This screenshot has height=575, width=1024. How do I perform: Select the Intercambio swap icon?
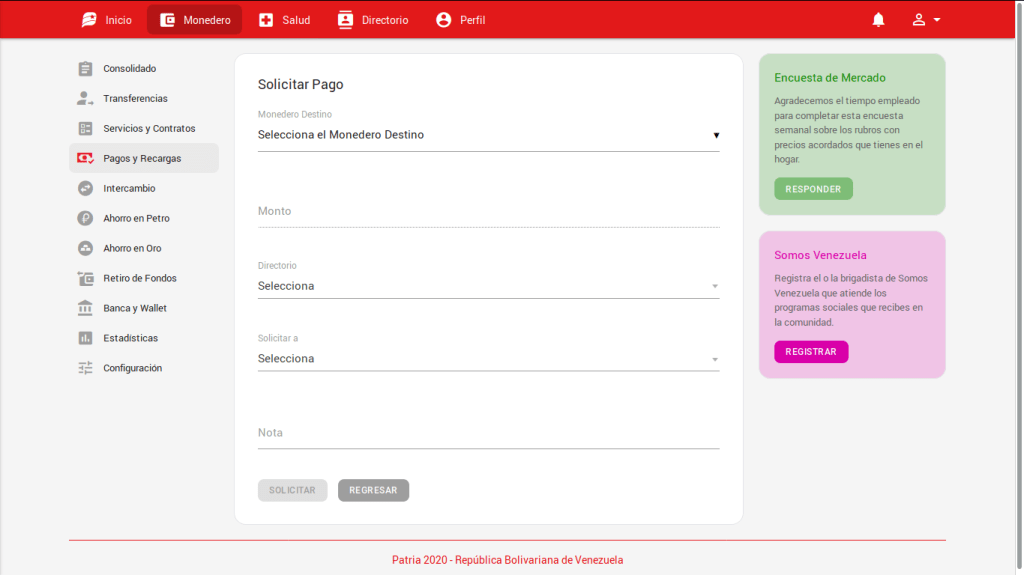point(86,188)
